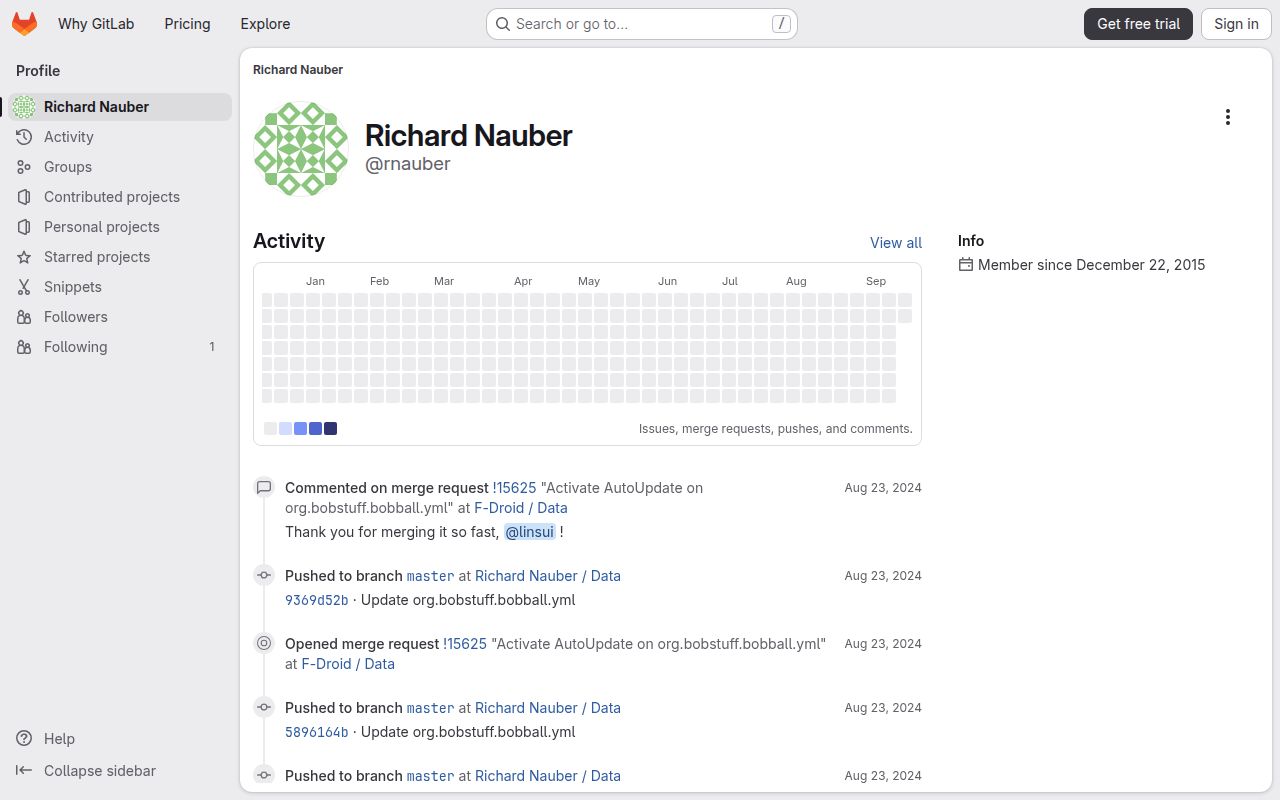Click commit icon for 9369d52b push
The width and height of the screenshot is (1280, 800).
(x=264, y=576)
